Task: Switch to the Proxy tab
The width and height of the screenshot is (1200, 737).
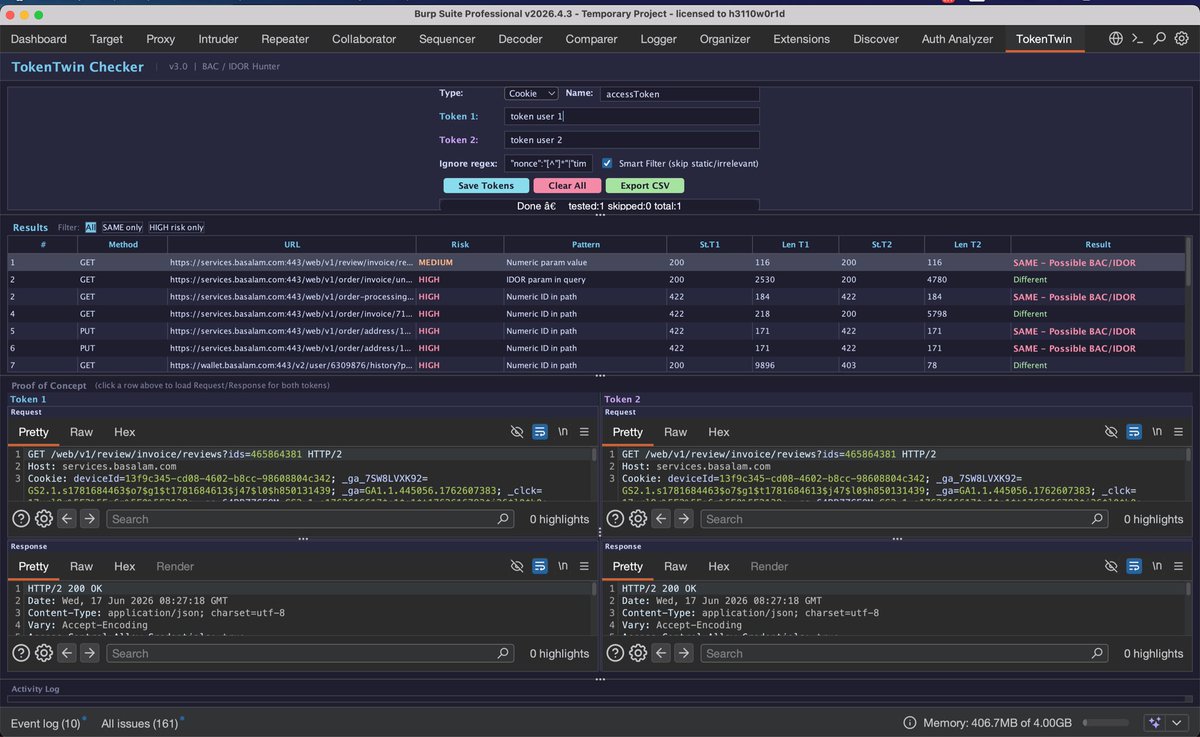Action: tap(160, 39)
